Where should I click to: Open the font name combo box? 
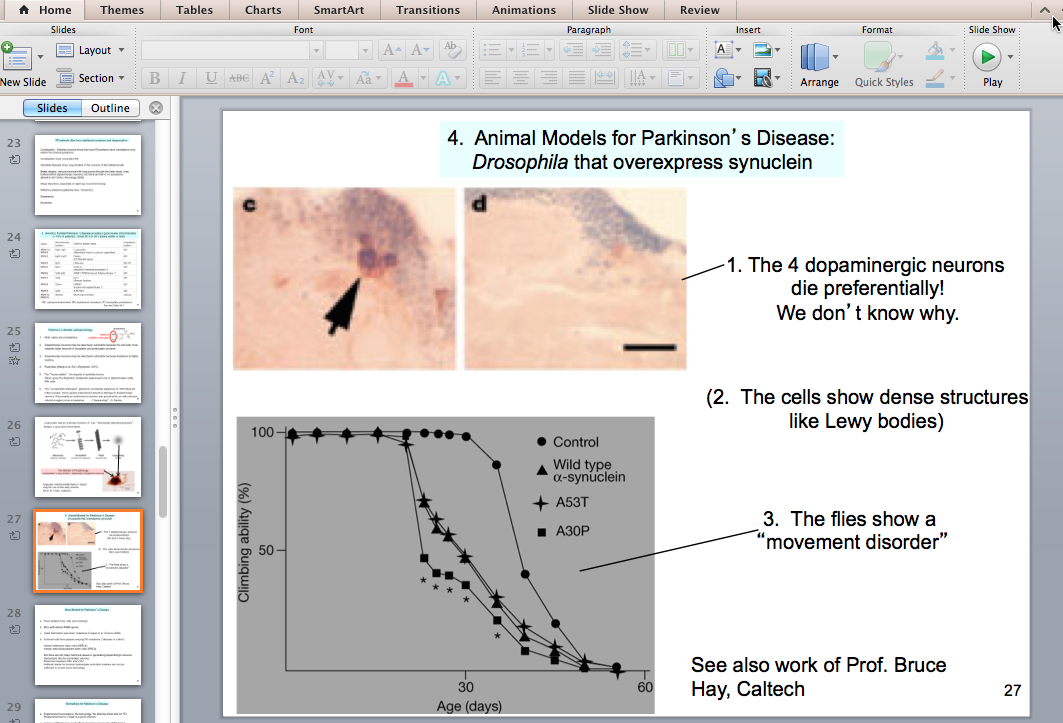229,50
